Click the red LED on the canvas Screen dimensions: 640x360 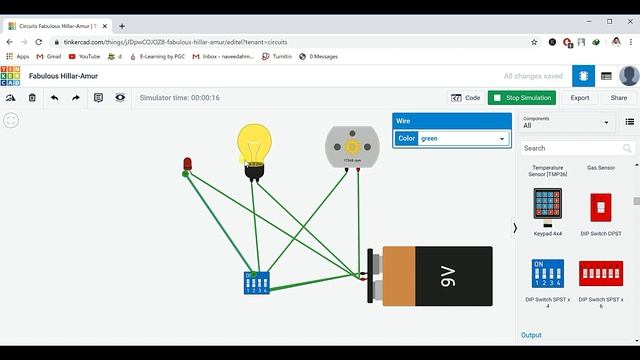[187, 164]
